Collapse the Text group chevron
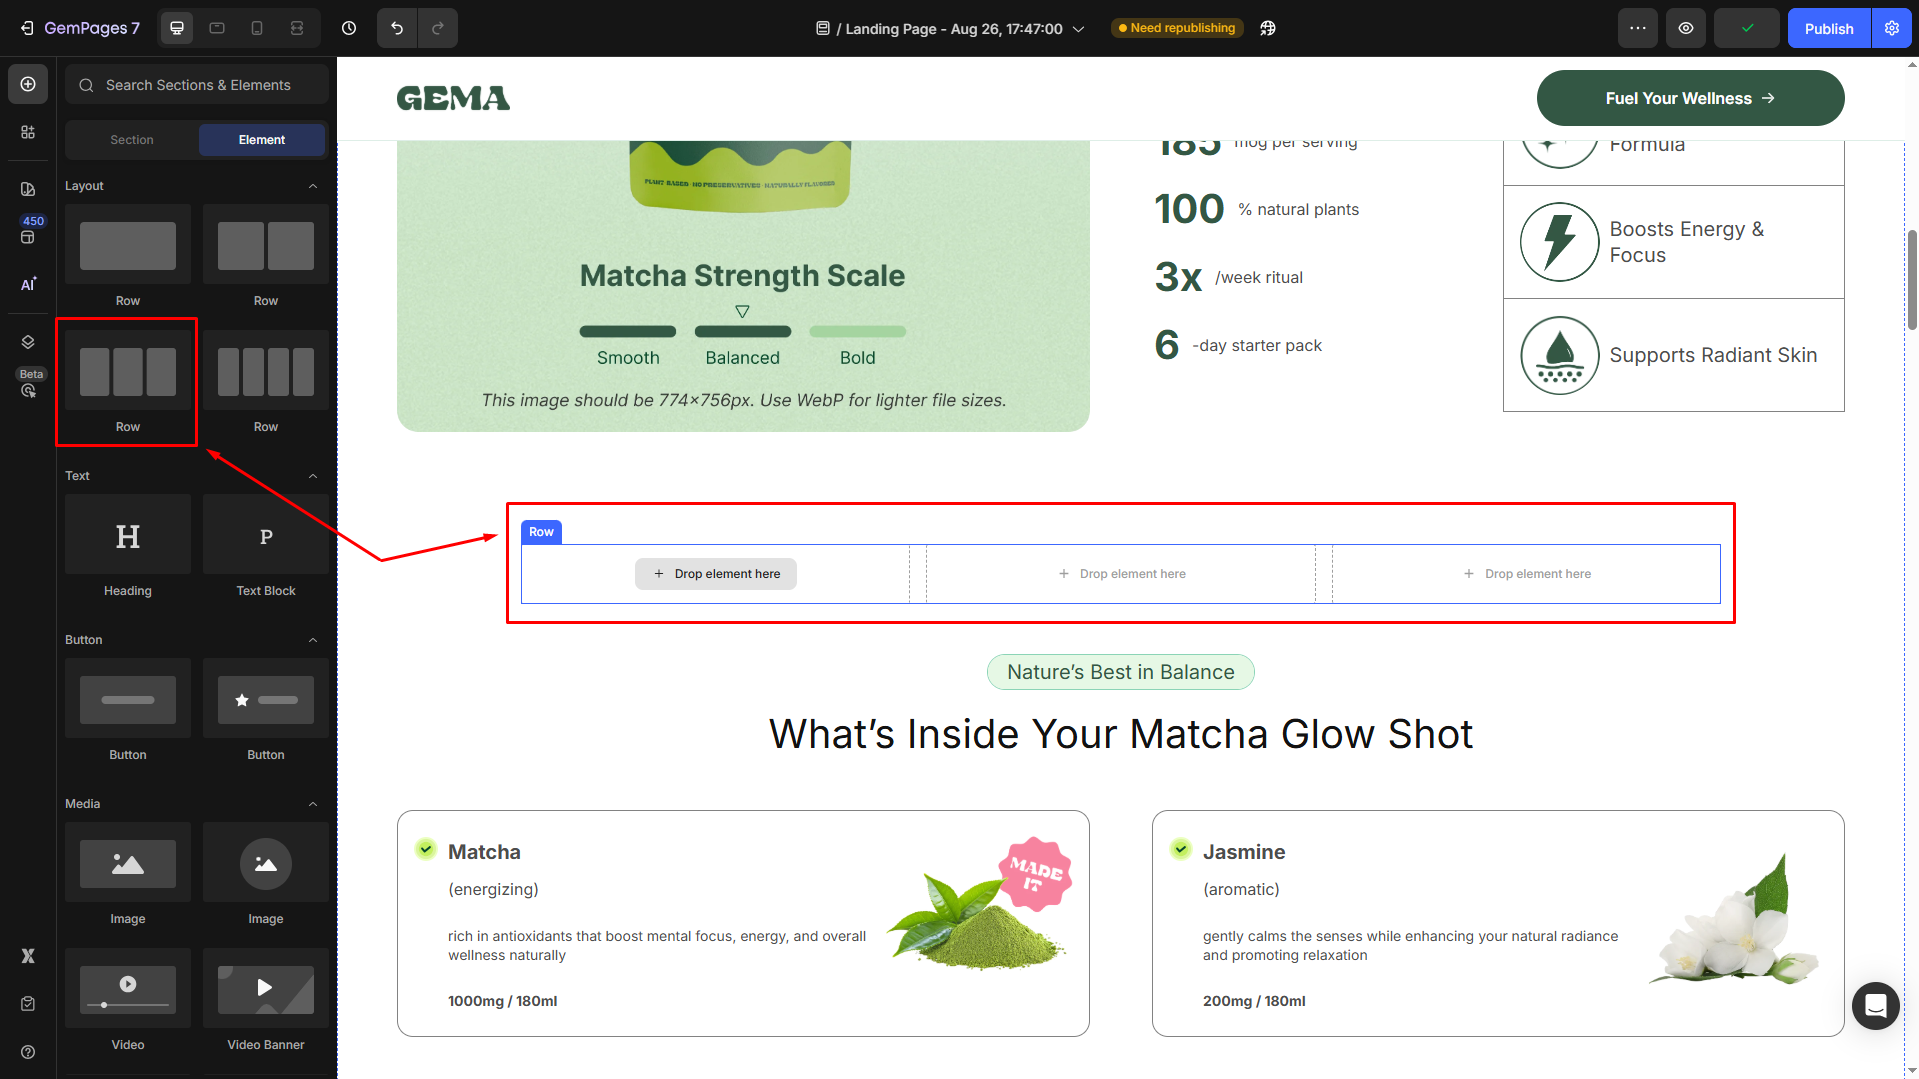Screen dimensions: 1919x1079 313,476
